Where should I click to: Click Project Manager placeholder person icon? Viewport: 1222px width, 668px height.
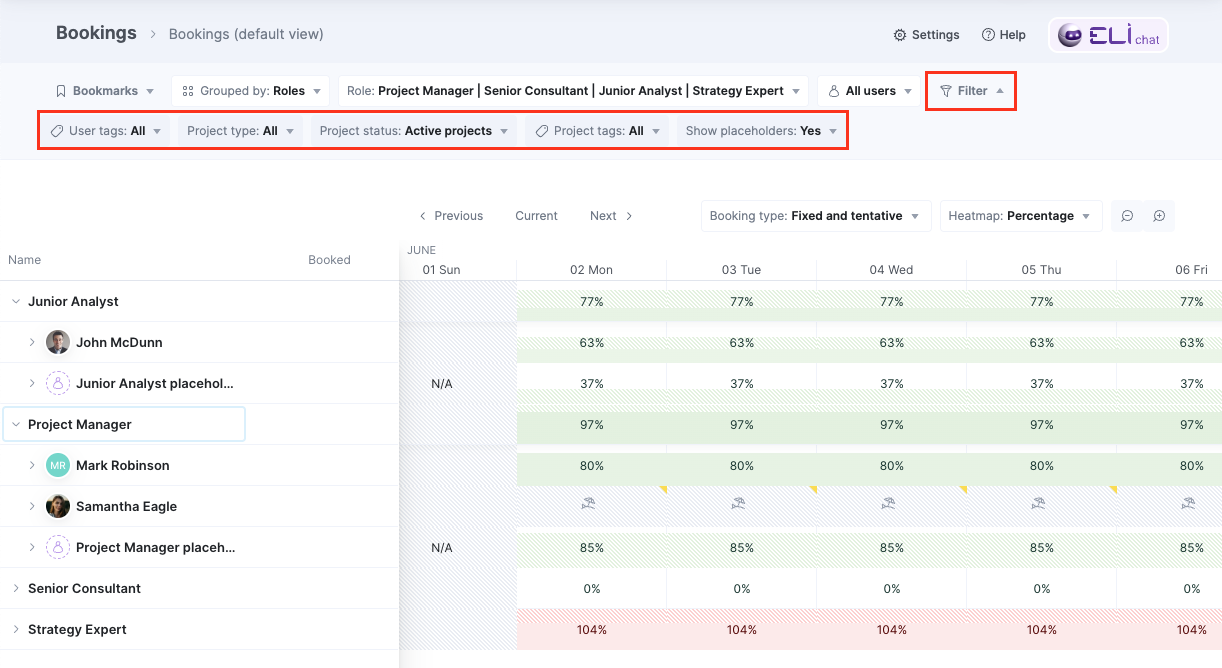[x=58, y=547]
